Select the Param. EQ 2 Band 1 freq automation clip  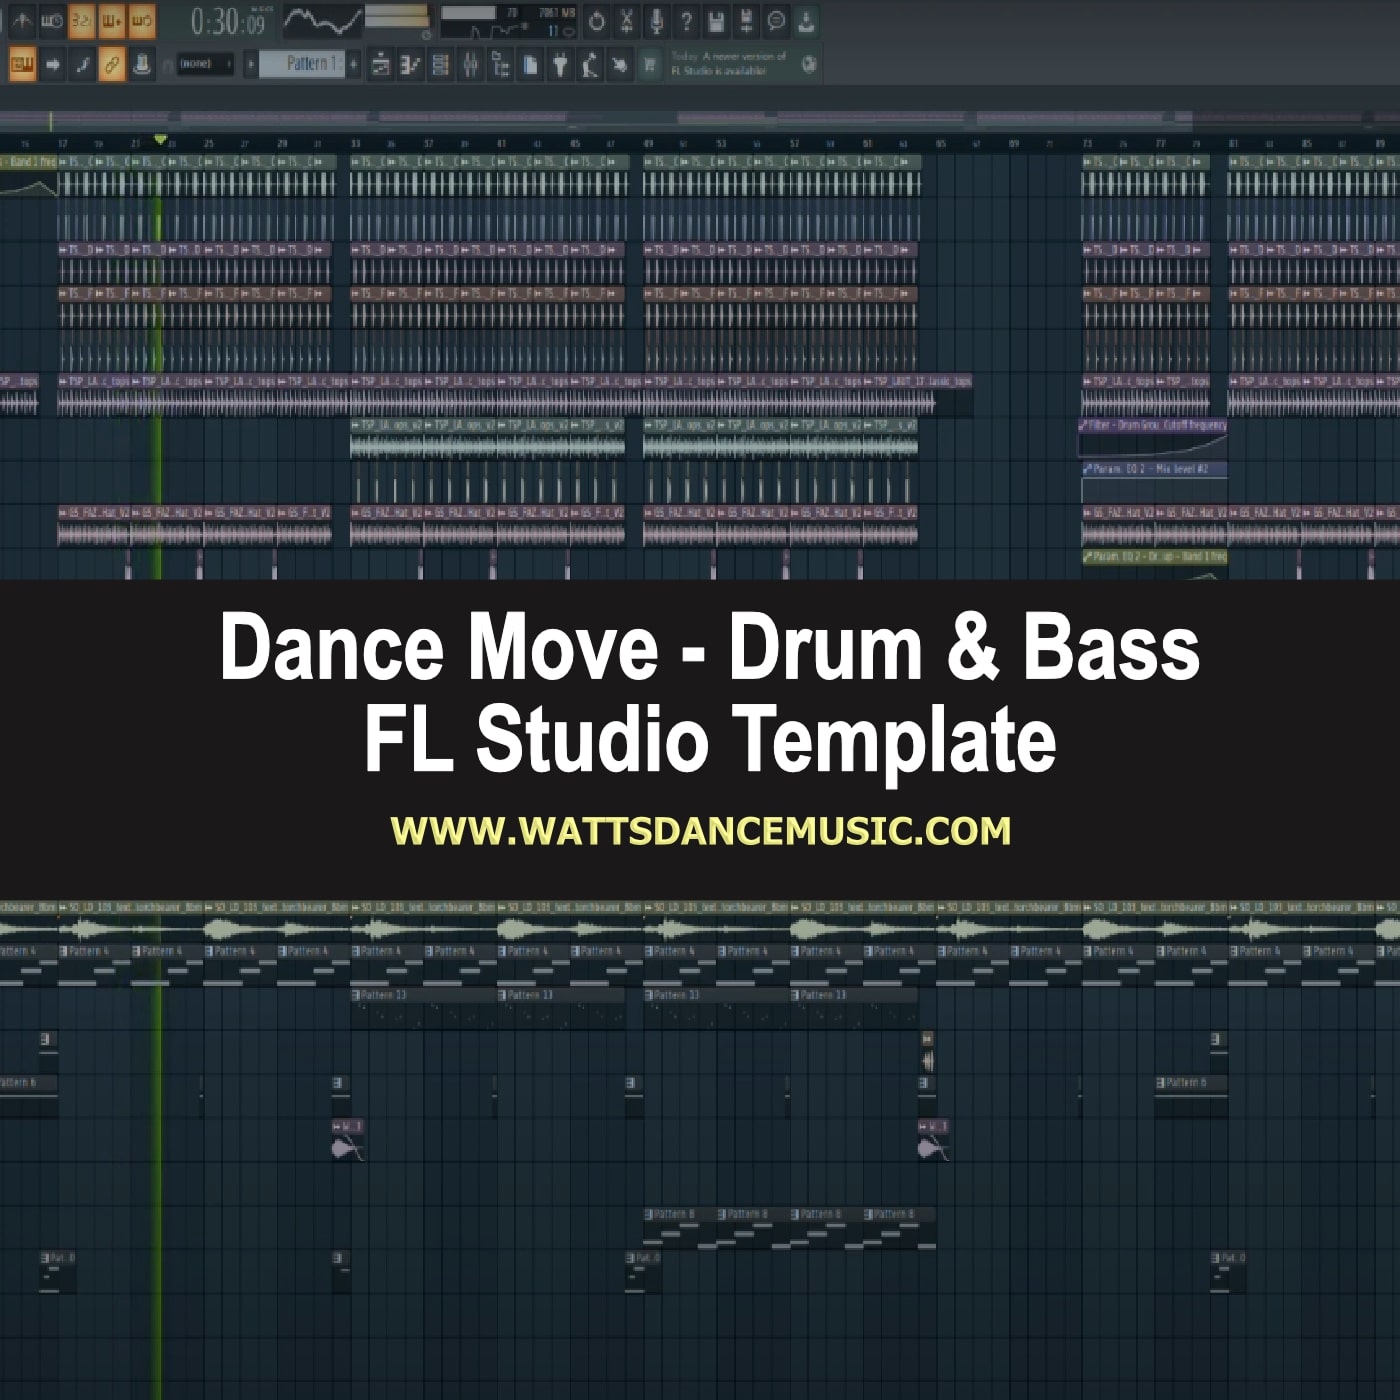click(1154, 564)
